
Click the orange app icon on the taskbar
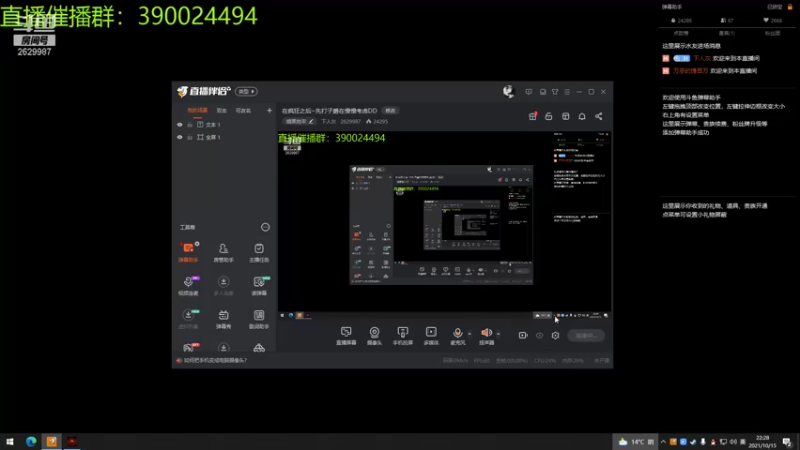pos(52,441)
